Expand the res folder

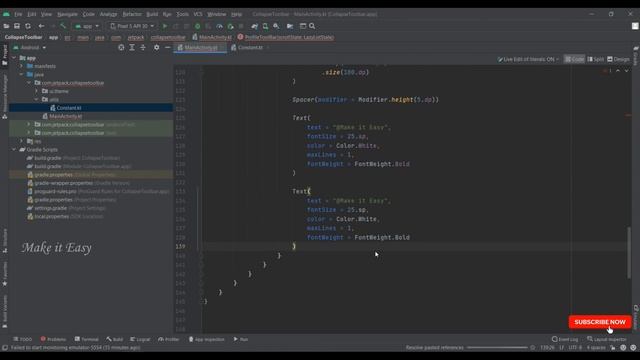pos(22,141)
